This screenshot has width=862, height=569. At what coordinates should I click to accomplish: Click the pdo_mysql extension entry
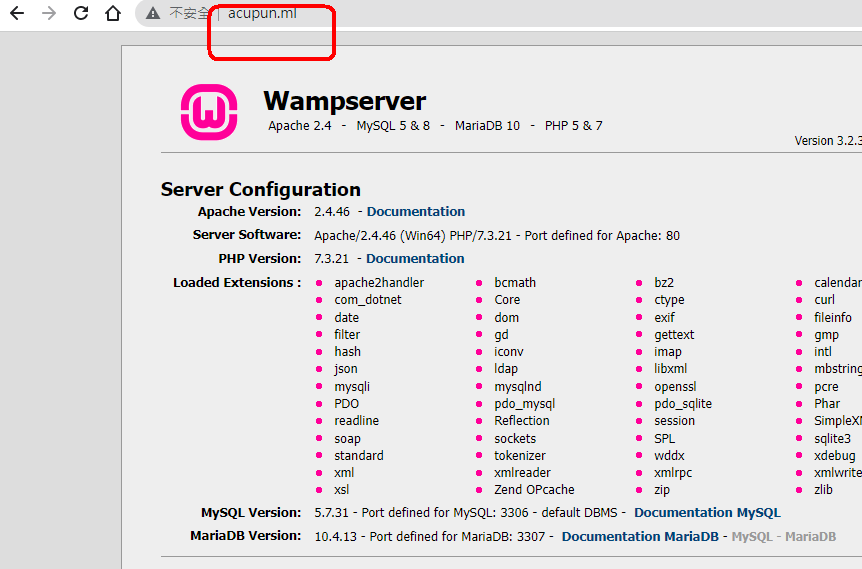(524, 404)
